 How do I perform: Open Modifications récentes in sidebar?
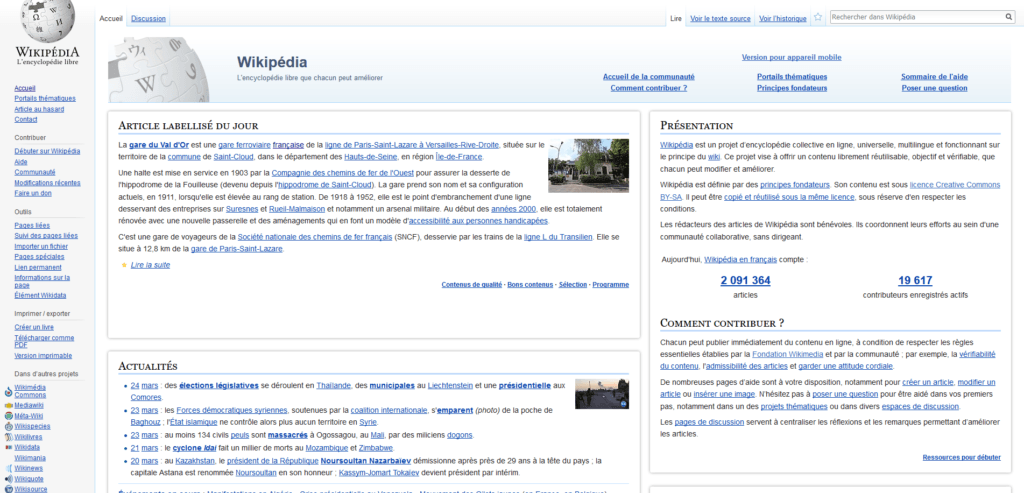coord(47,183)
